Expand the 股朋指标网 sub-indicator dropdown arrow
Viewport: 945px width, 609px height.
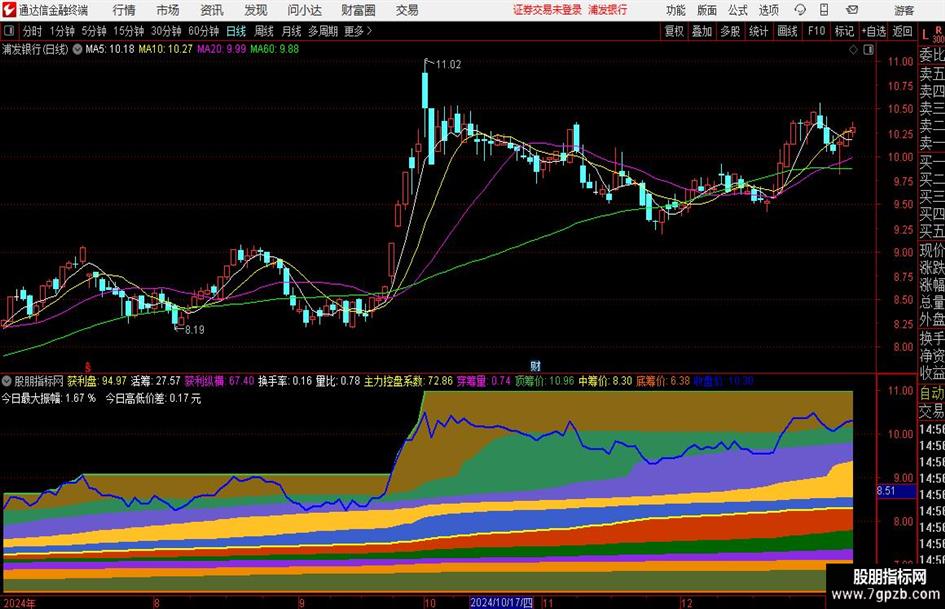click(x=7, y=380)
